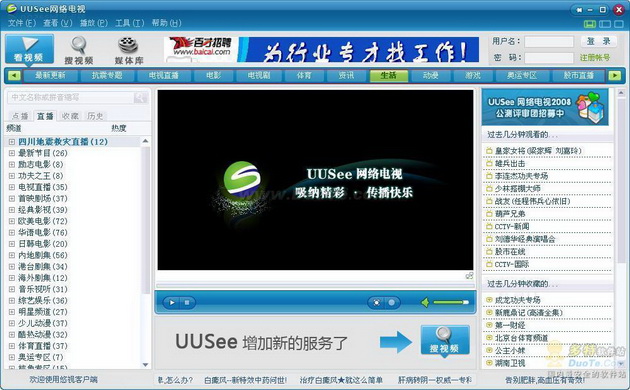Focus the channel name search box
Viewport: 630px width, 390px height.
coord(72,98)
